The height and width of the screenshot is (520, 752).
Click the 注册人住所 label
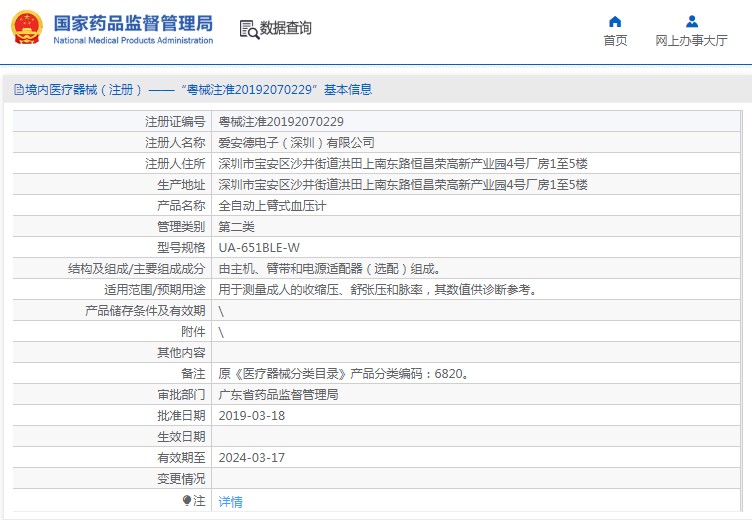coord(175,164)
